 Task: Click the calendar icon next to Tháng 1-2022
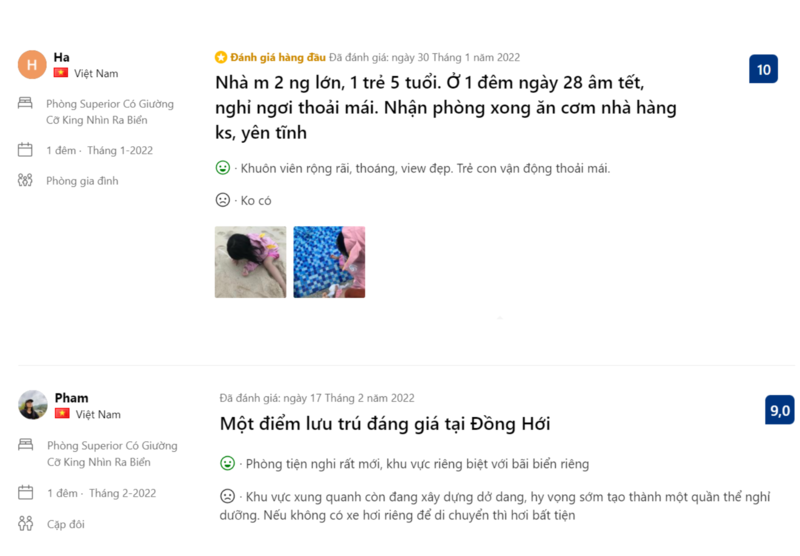tap(25, 150)
